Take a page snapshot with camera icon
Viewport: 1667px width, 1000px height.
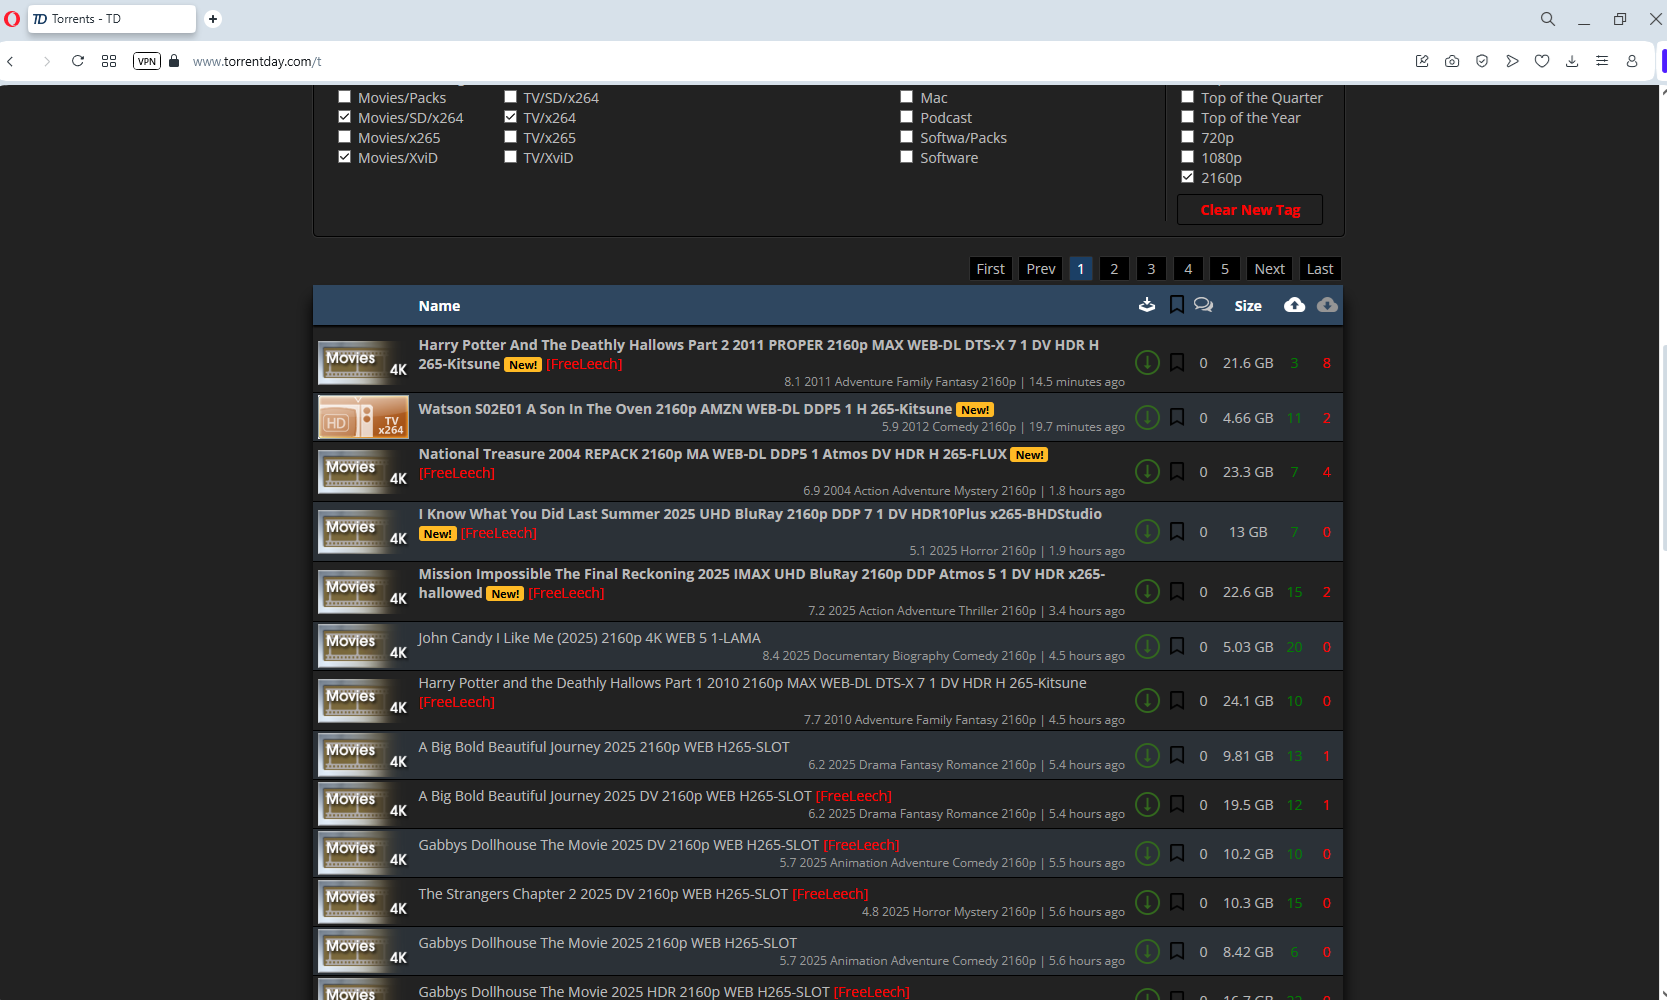pyautogui.click(x=1452, y=61)
